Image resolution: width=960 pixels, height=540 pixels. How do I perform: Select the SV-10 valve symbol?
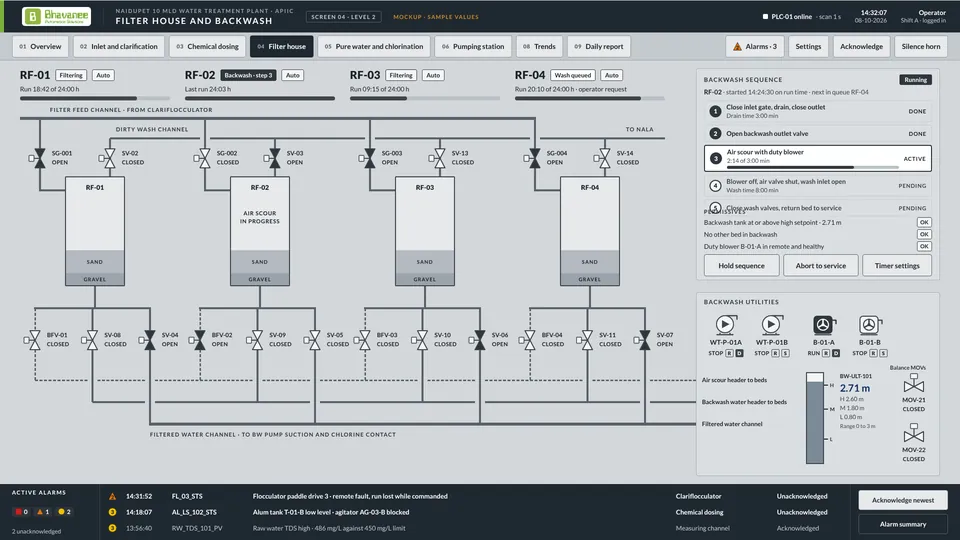tap(422, 340)
